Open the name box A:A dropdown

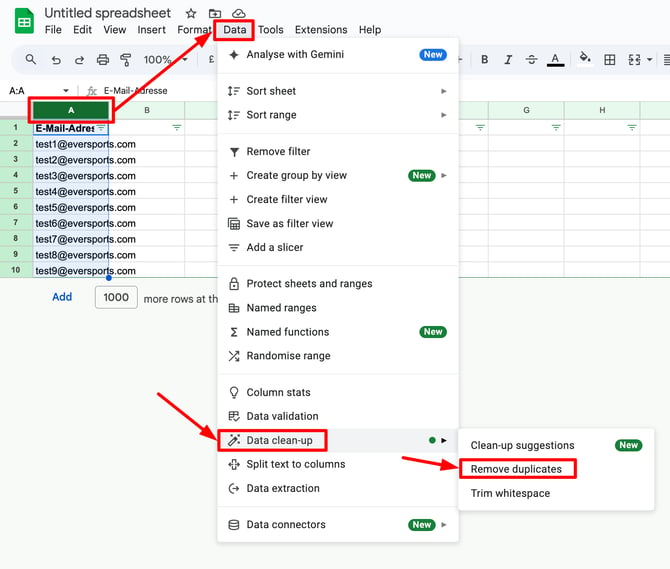point(66,91)
